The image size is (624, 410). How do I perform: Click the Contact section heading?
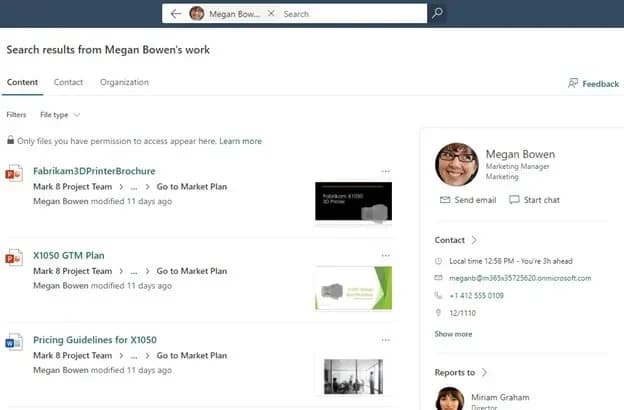click(x=450, y=240)
